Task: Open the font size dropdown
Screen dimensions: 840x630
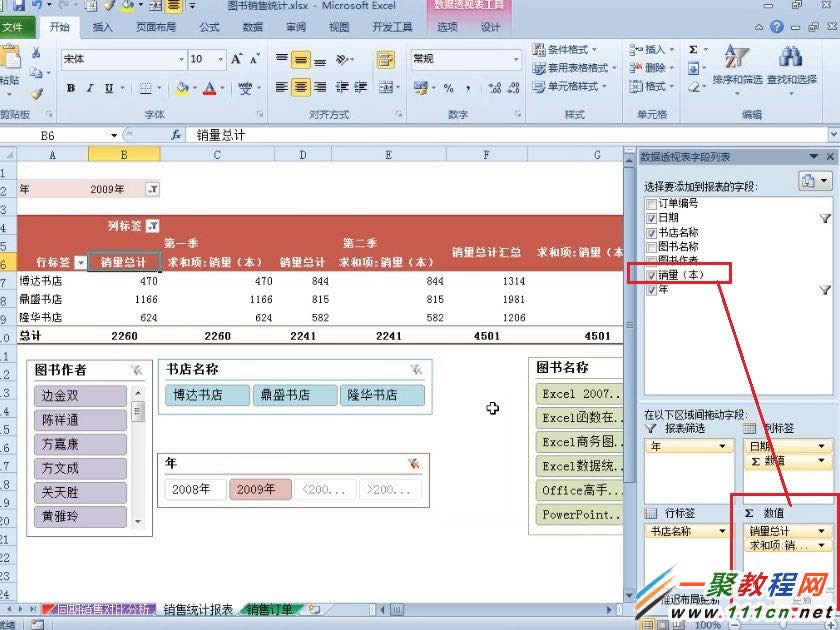Action: pos(218,59)
